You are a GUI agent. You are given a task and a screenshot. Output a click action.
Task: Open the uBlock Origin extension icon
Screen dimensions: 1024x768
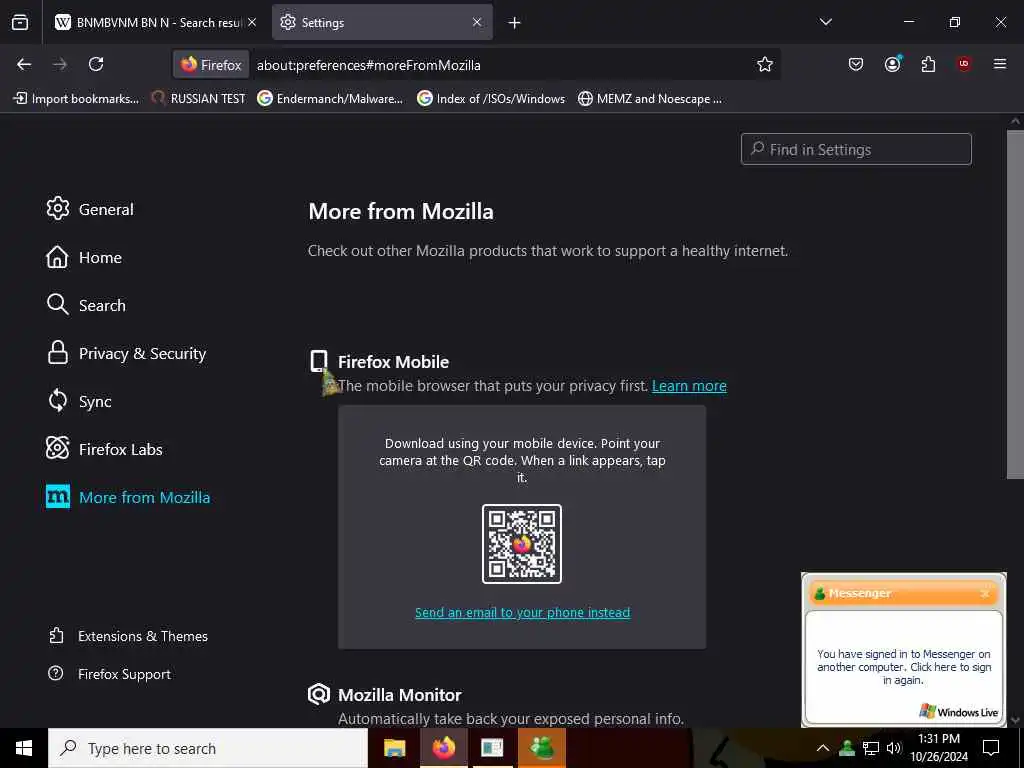(x=964, y=63)
